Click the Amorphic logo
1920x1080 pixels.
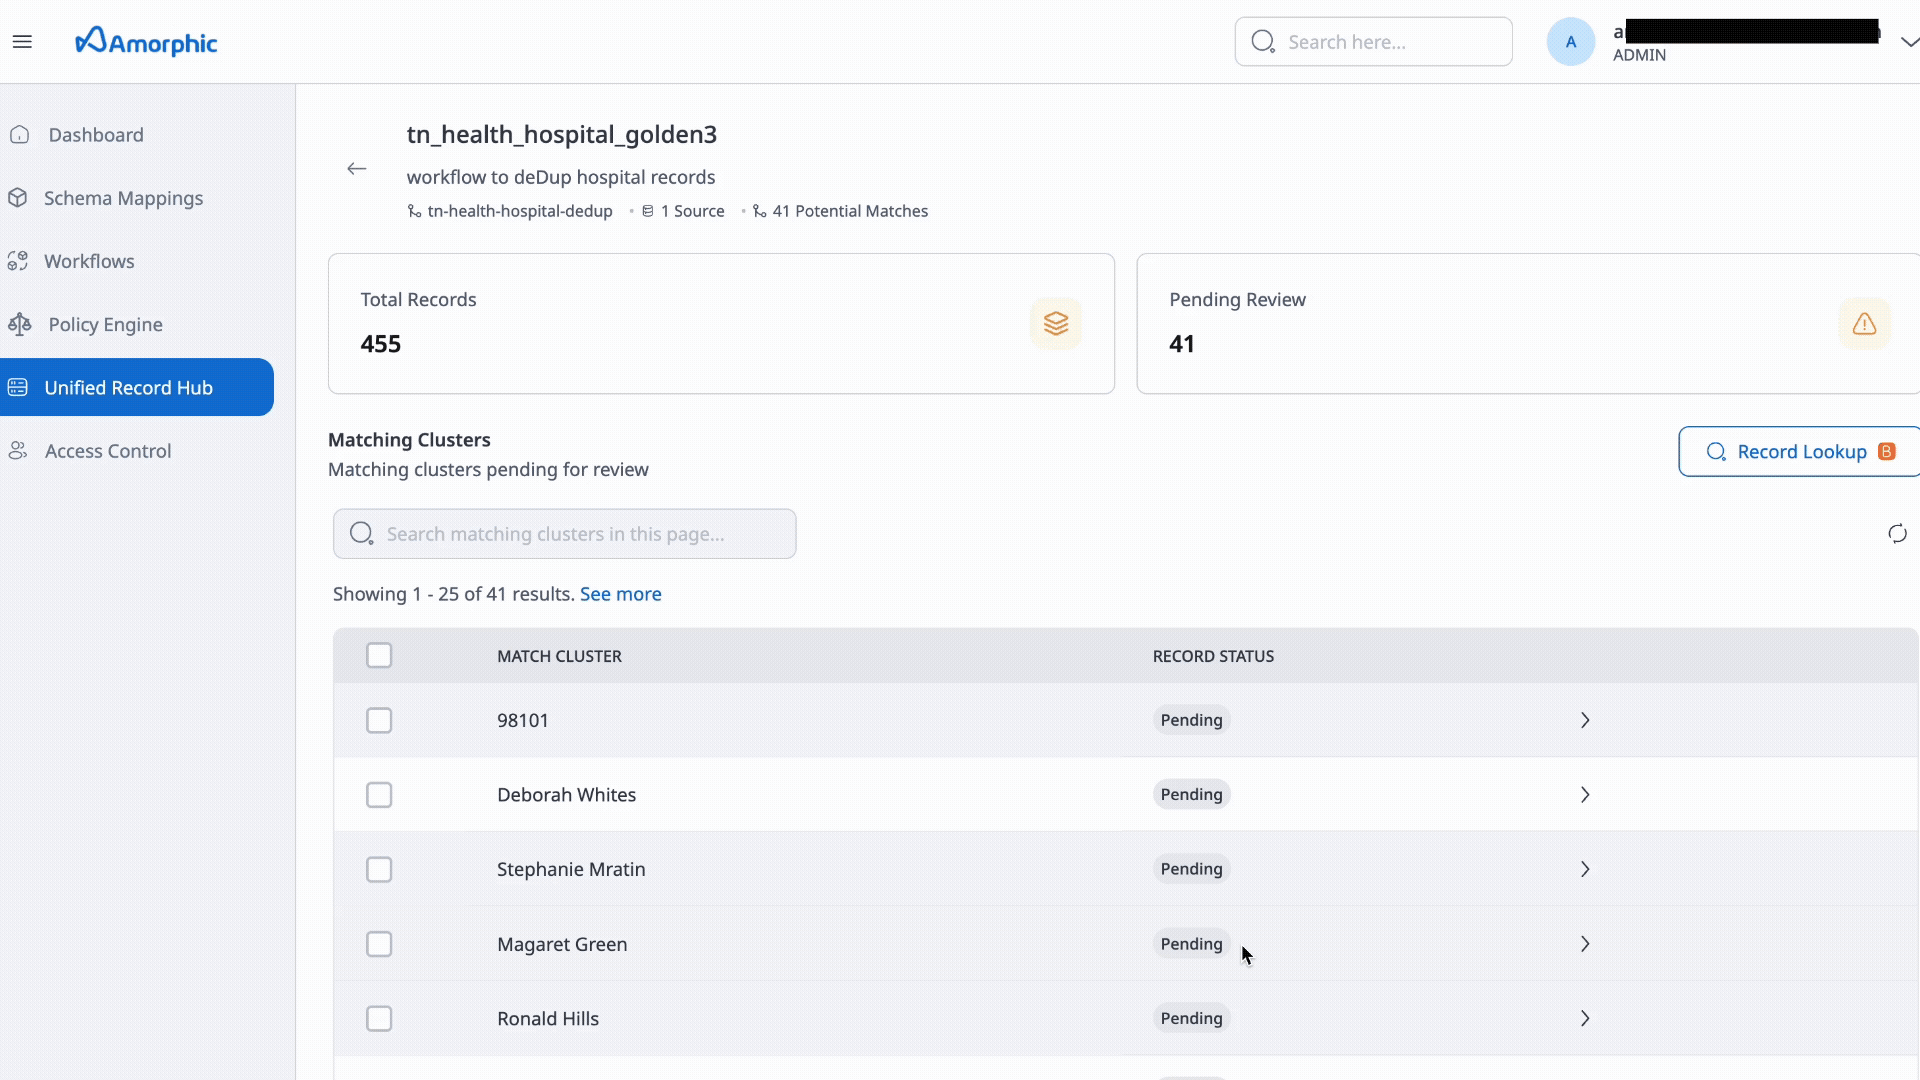[145, 41]
